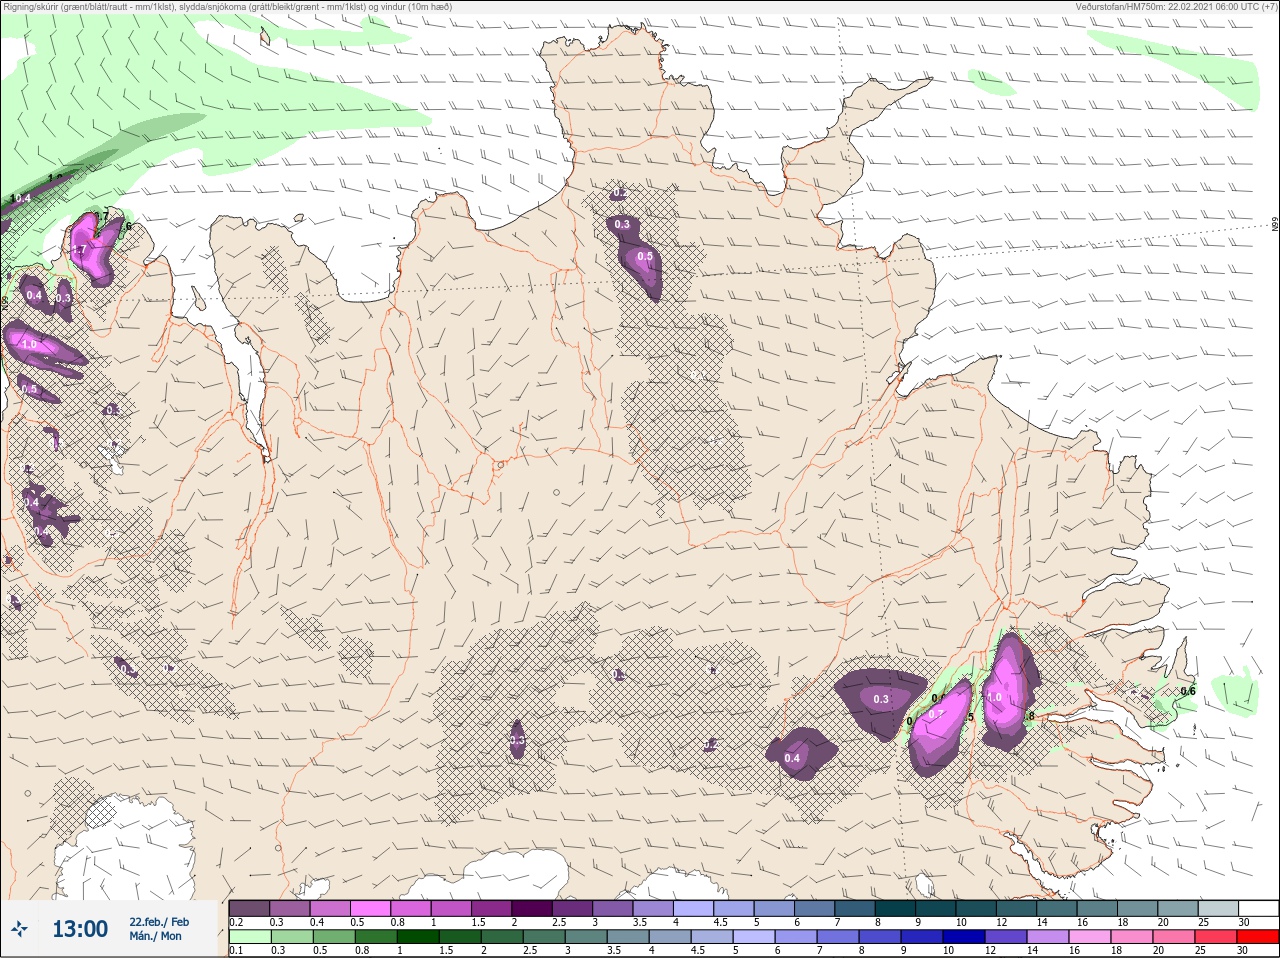Select the darkest purple 2 swatch in upper legend row
Image resolution: width=1280 pixels, height=958 pixels.
pyautogui.click(x=532, y=908)
